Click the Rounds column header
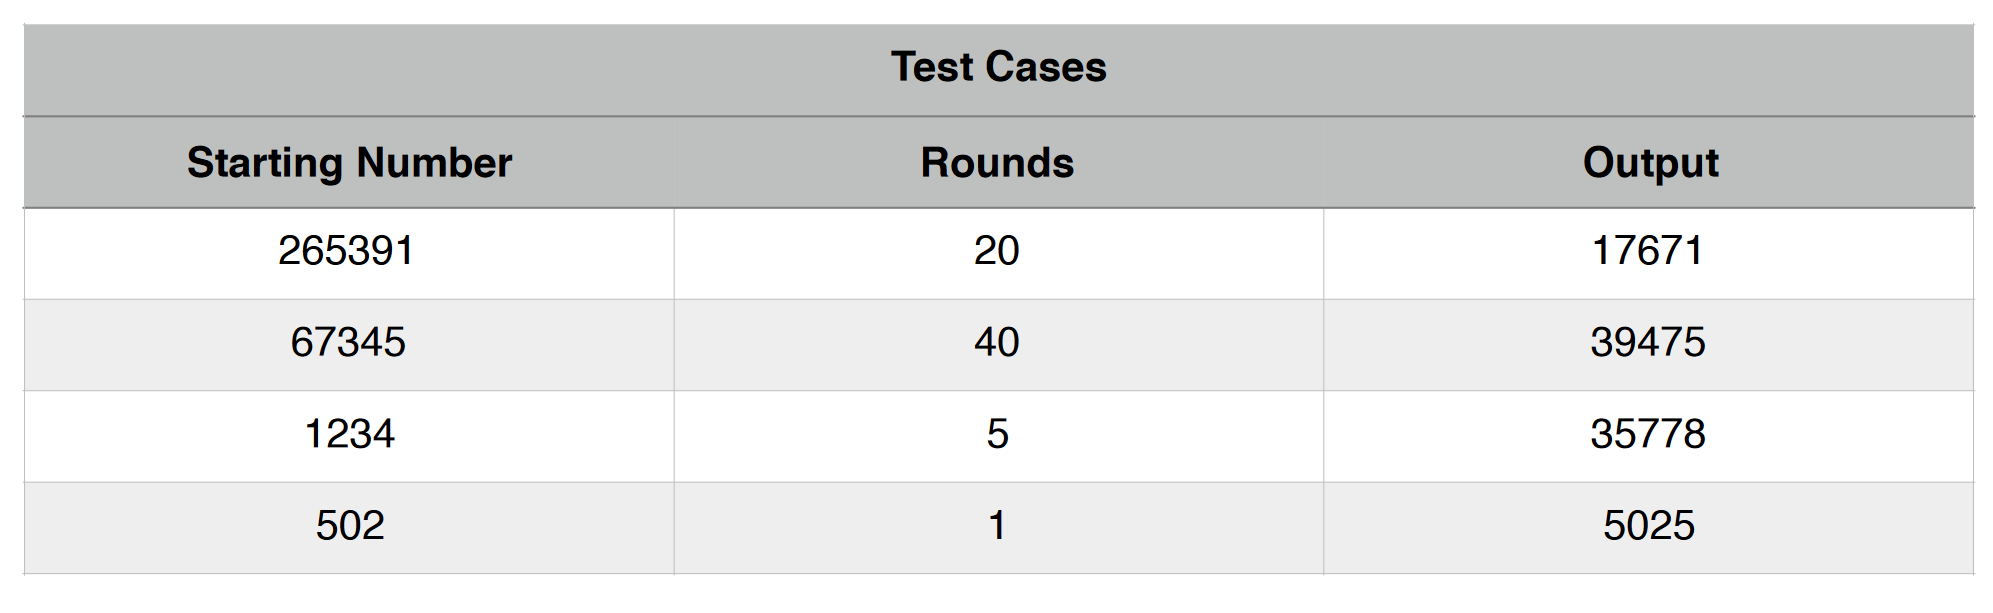 [998, 163]
